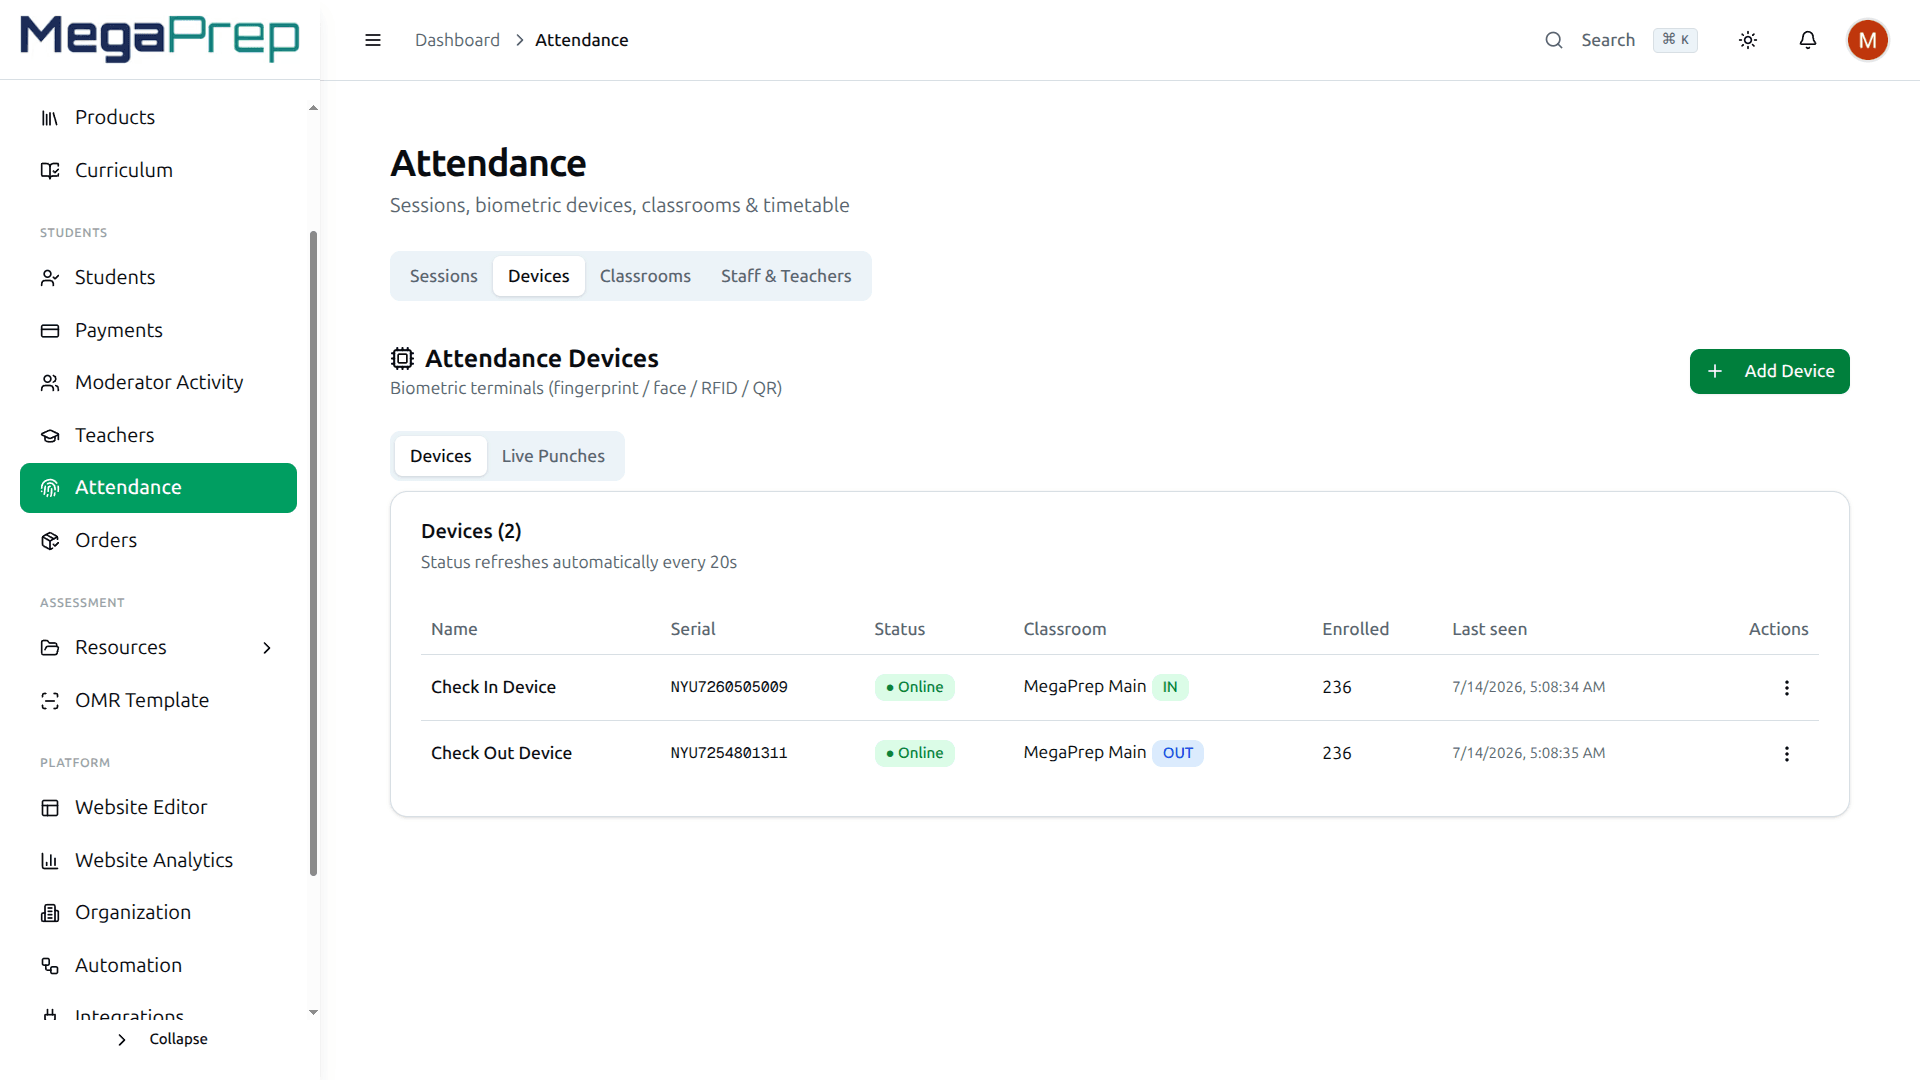Open OMR Template in sidebar

coord(158,700)
